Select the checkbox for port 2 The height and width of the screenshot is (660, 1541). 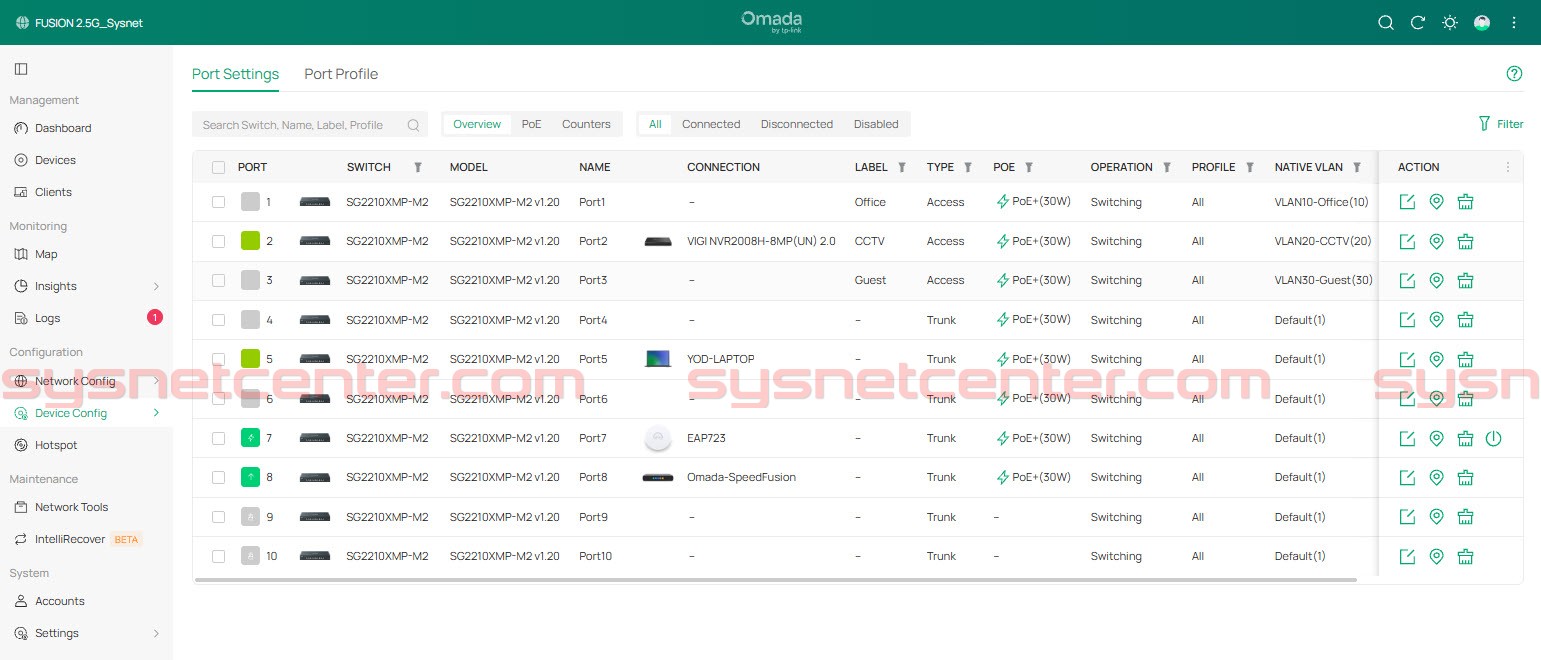coord(218,241)
